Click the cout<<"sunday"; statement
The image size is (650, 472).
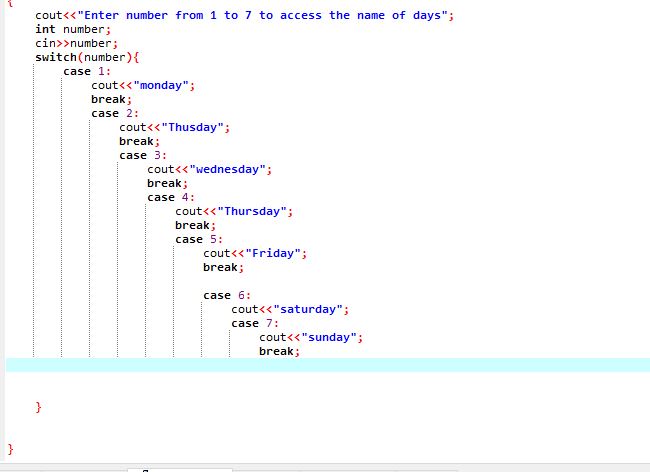311,337
